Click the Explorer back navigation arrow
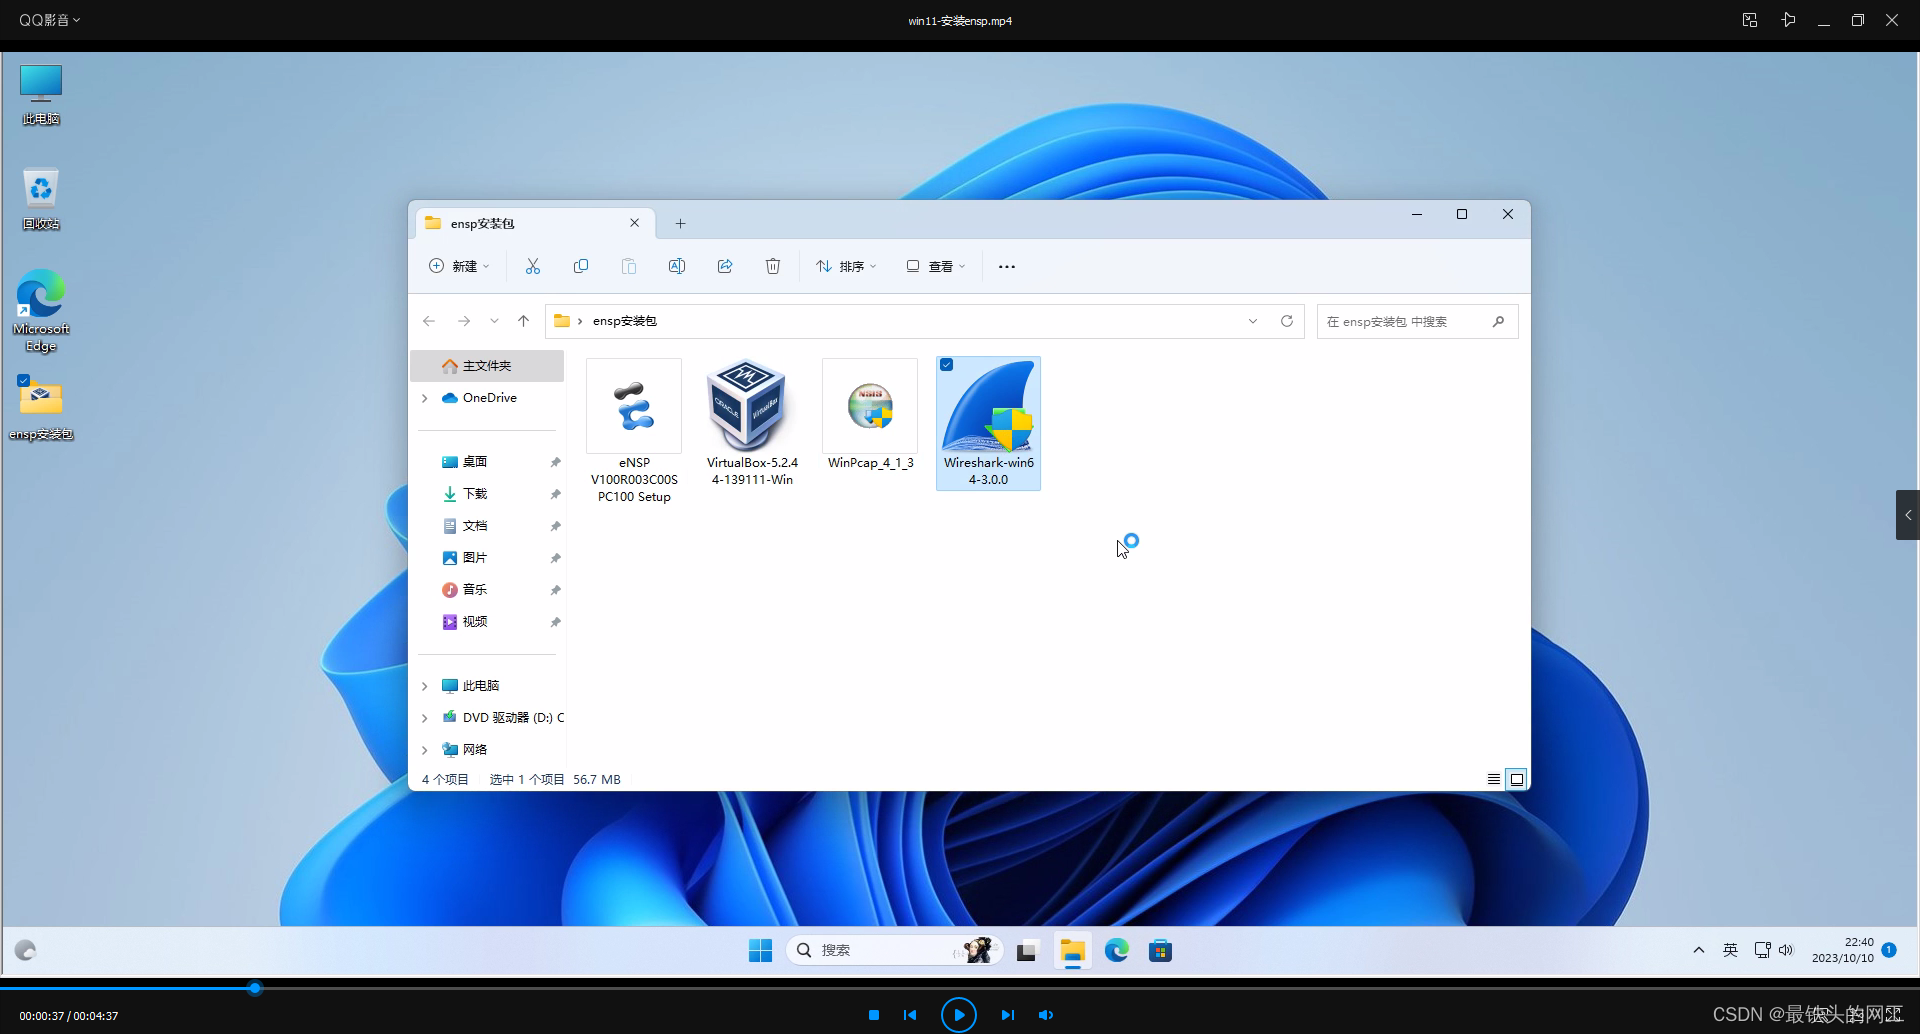 [x=429, y=321]
